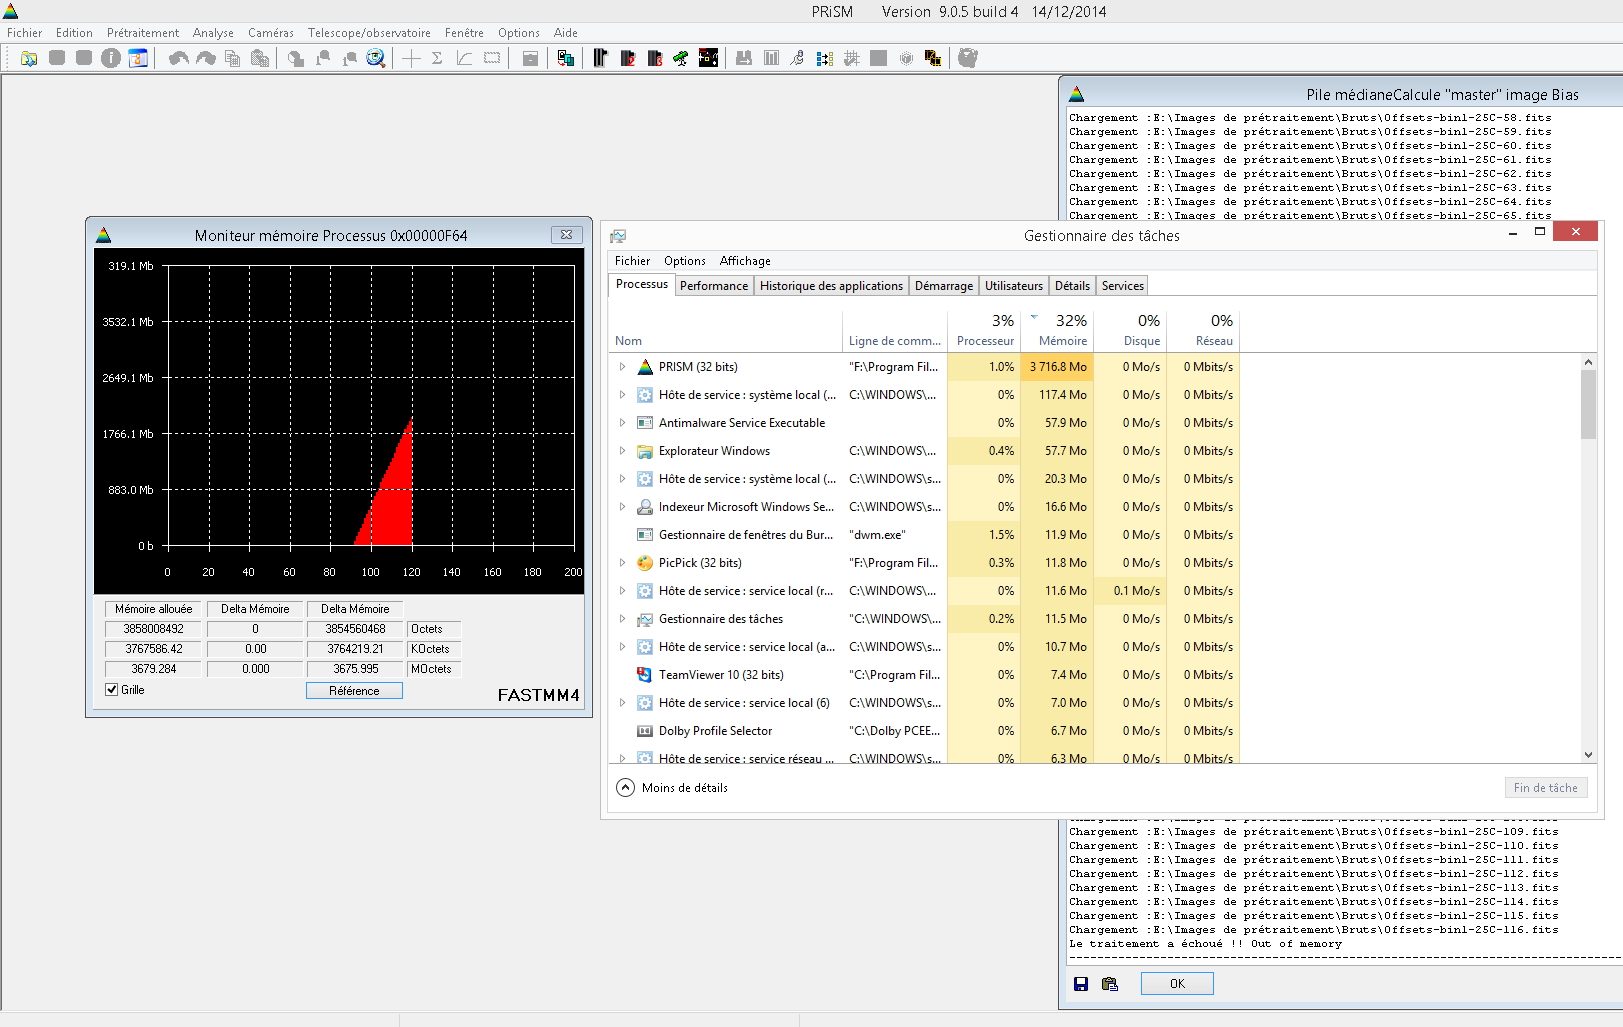
Task: Click the magnifier eye search icon
Action: click(376, 58)
